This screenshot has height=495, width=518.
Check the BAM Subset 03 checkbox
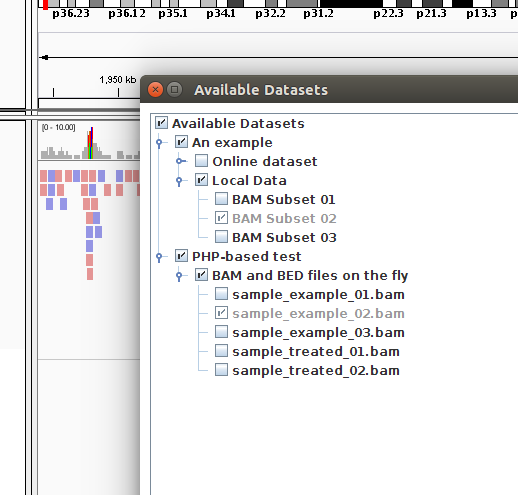(221, 237)
